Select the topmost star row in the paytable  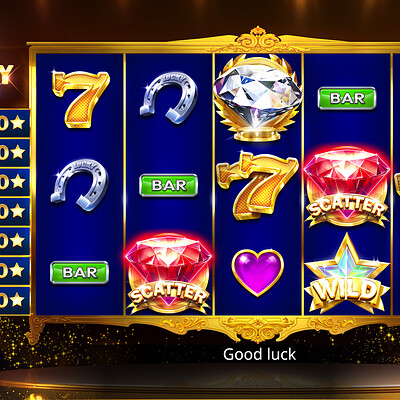click(x=15, y=123)
